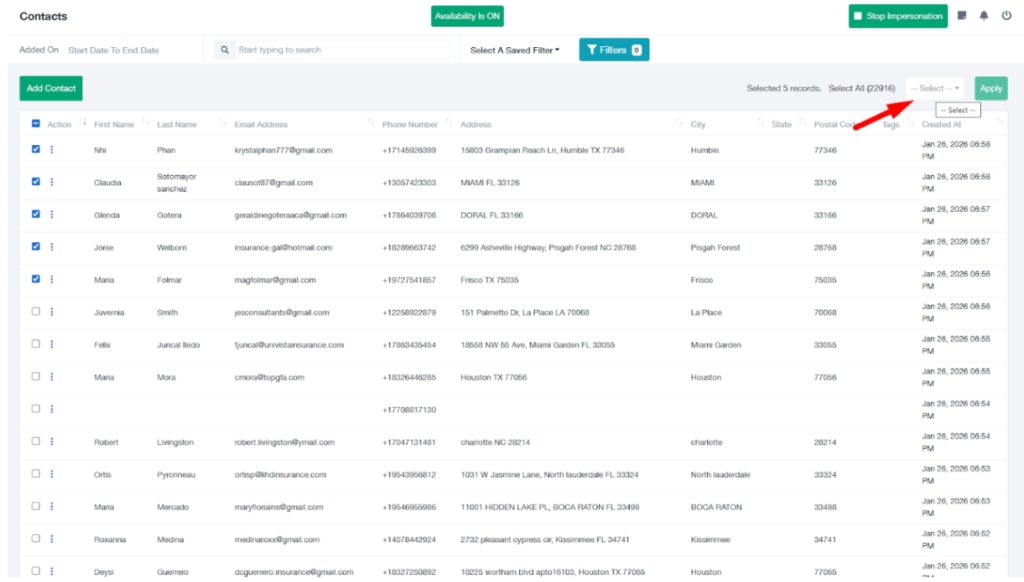Check the Juvernia Smith row checkbox
The height and width of the screenshot is (582, 1024).
(36, 311)
